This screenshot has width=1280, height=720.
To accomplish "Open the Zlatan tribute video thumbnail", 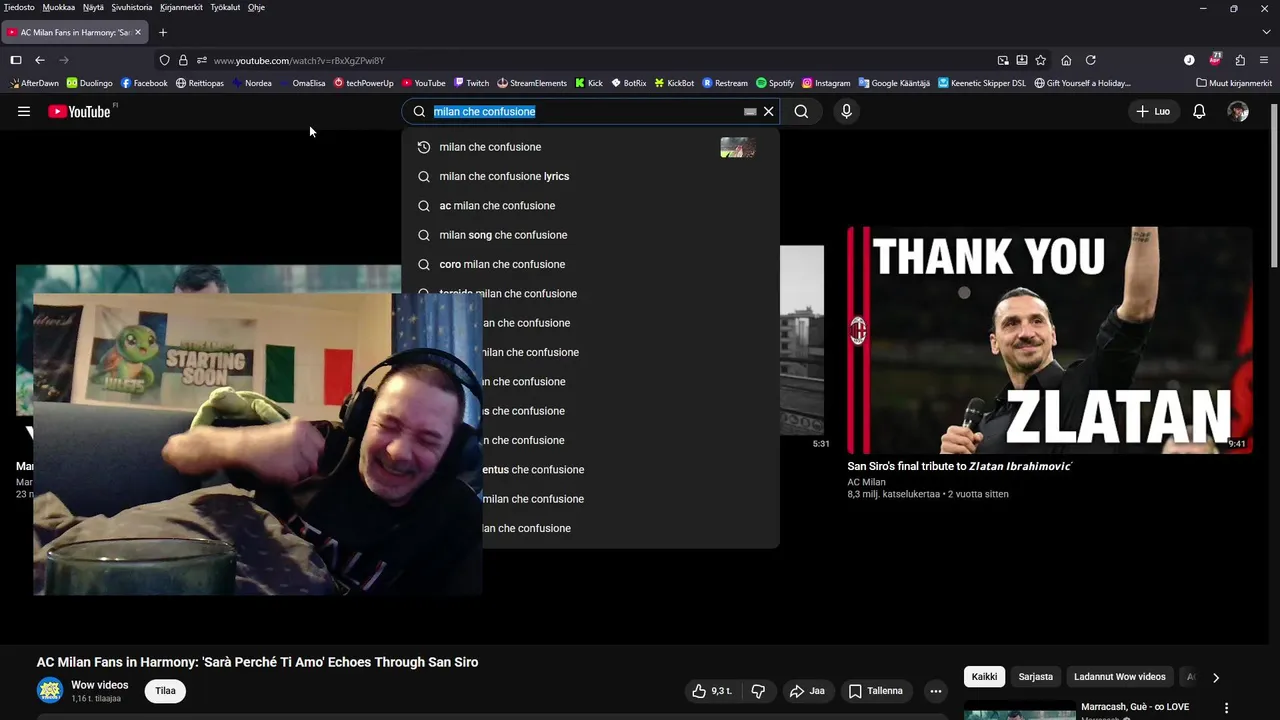I will [x=1049, y=340].
